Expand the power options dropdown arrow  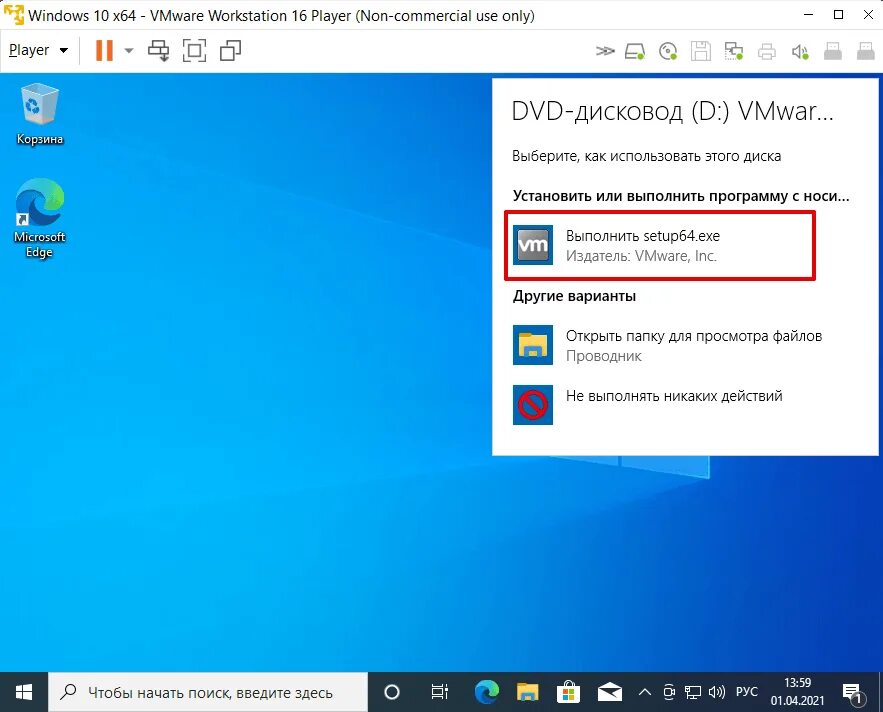pyautogui.click(x=129, y=50)
